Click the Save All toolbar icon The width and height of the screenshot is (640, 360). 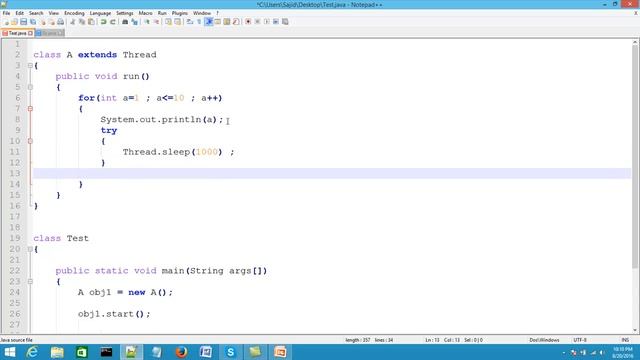click(33, 22)
